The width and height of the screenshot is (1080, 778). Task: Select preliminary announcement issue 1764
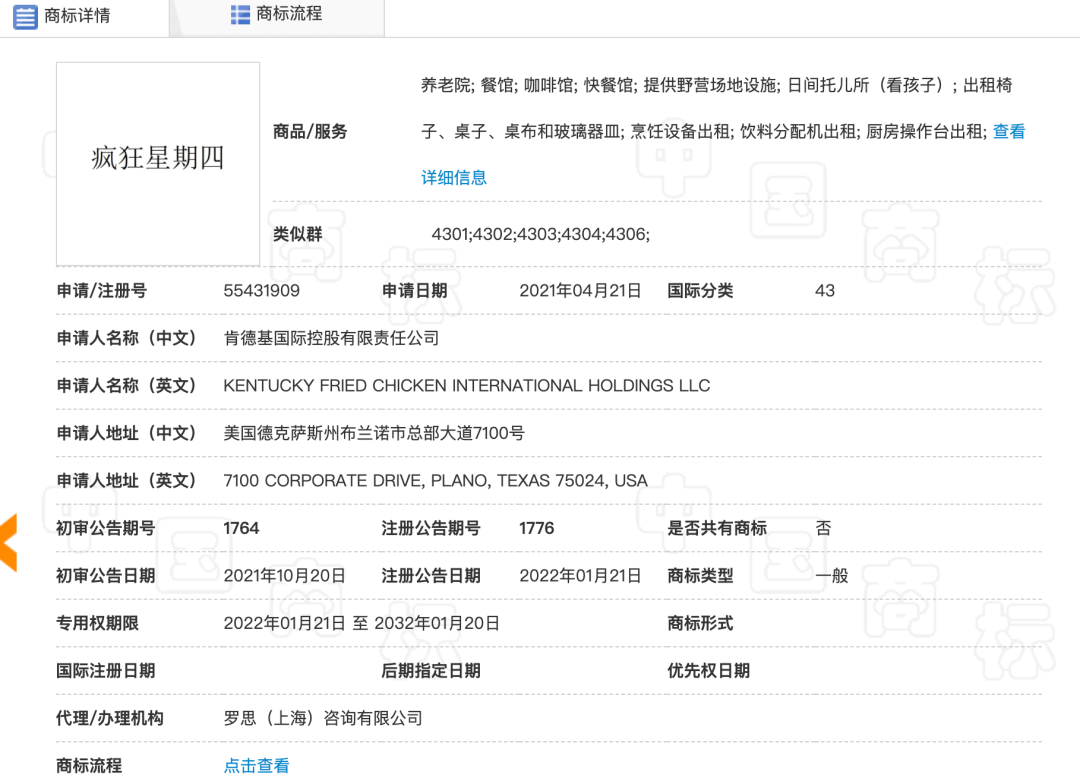point(241,528)
